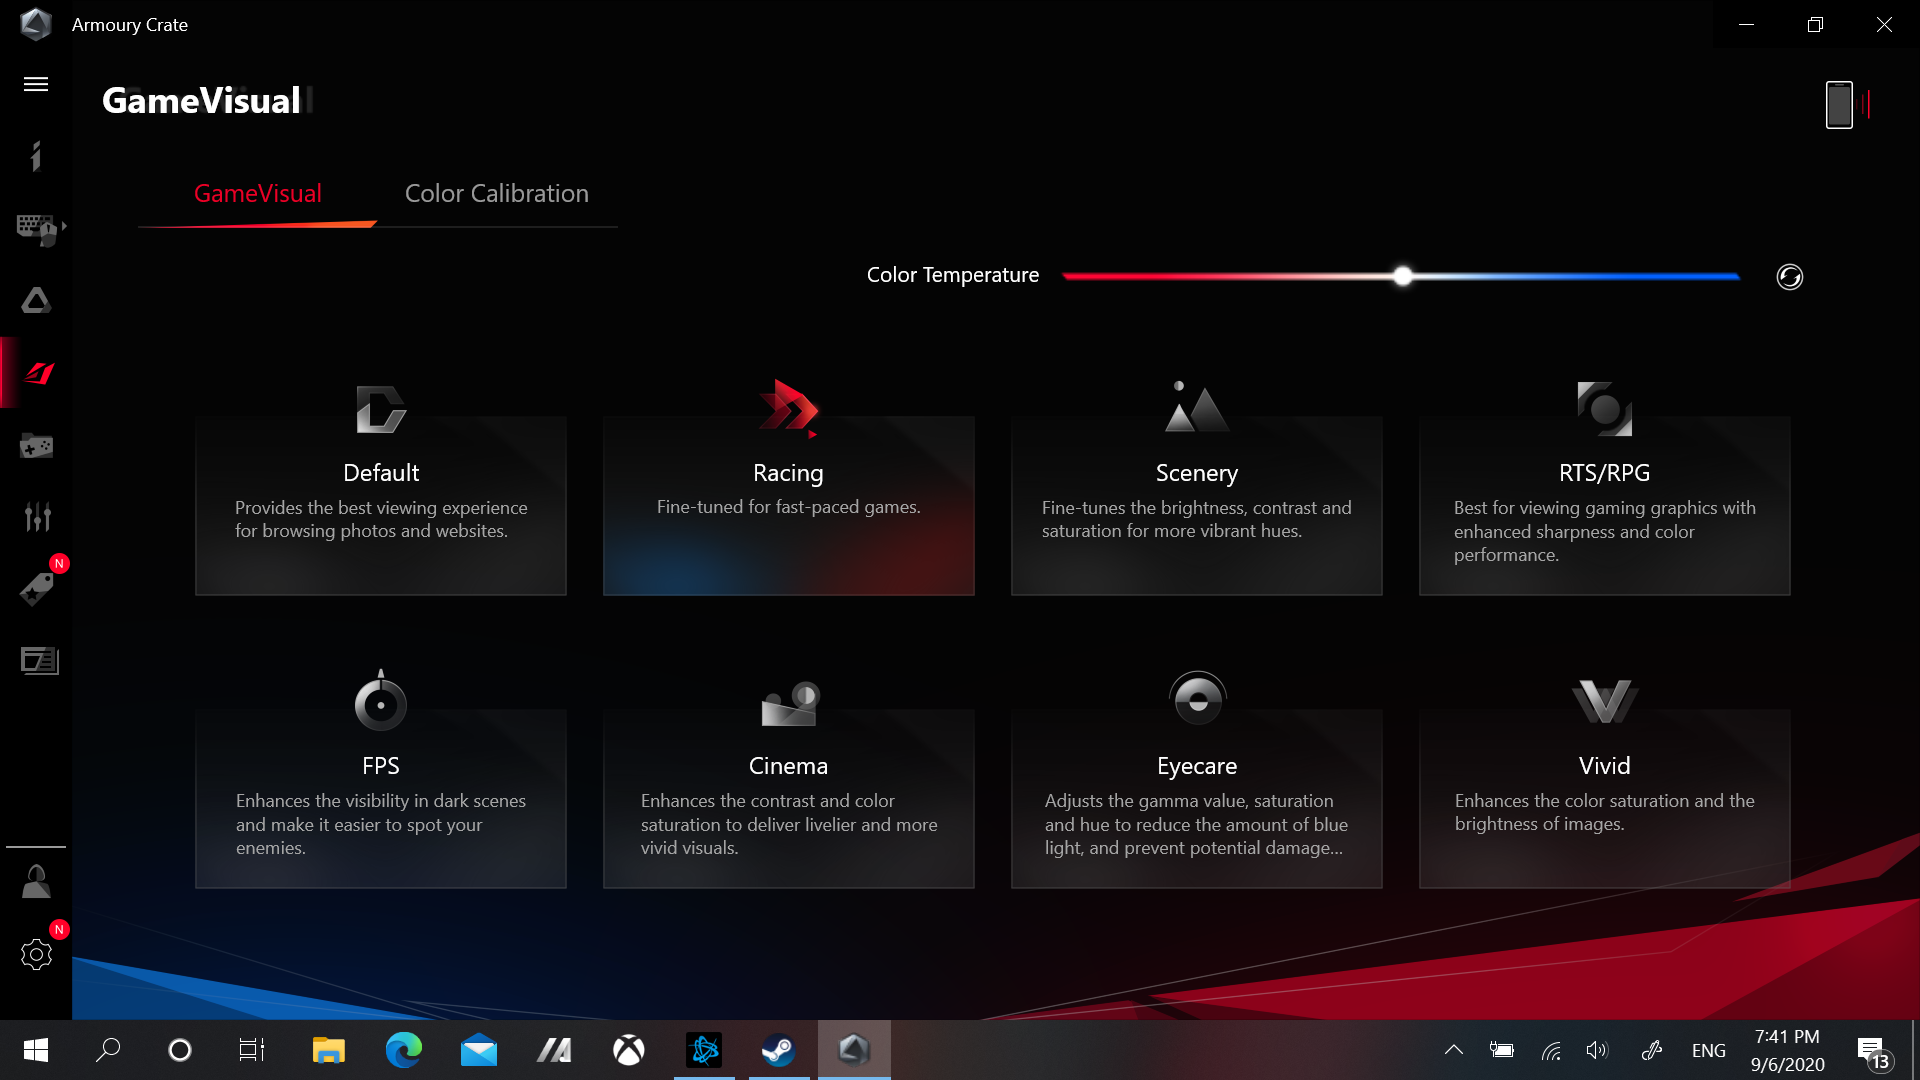Open the battery status tray icon

pos(1502,1050)
